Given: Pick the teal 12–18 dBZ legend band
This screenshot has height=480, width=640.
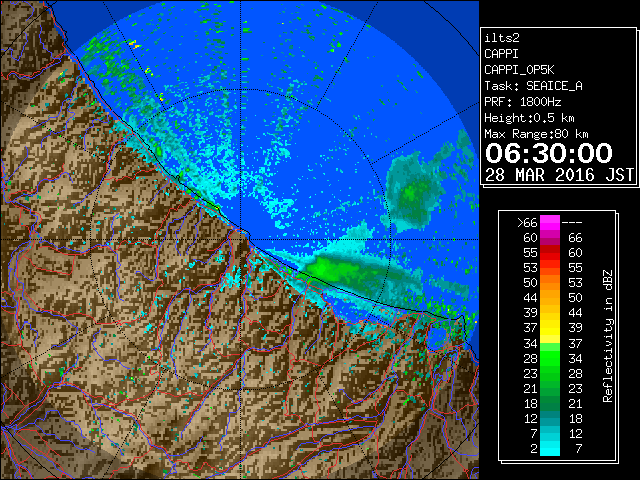Looking at the screenshot, I should 550,418.
